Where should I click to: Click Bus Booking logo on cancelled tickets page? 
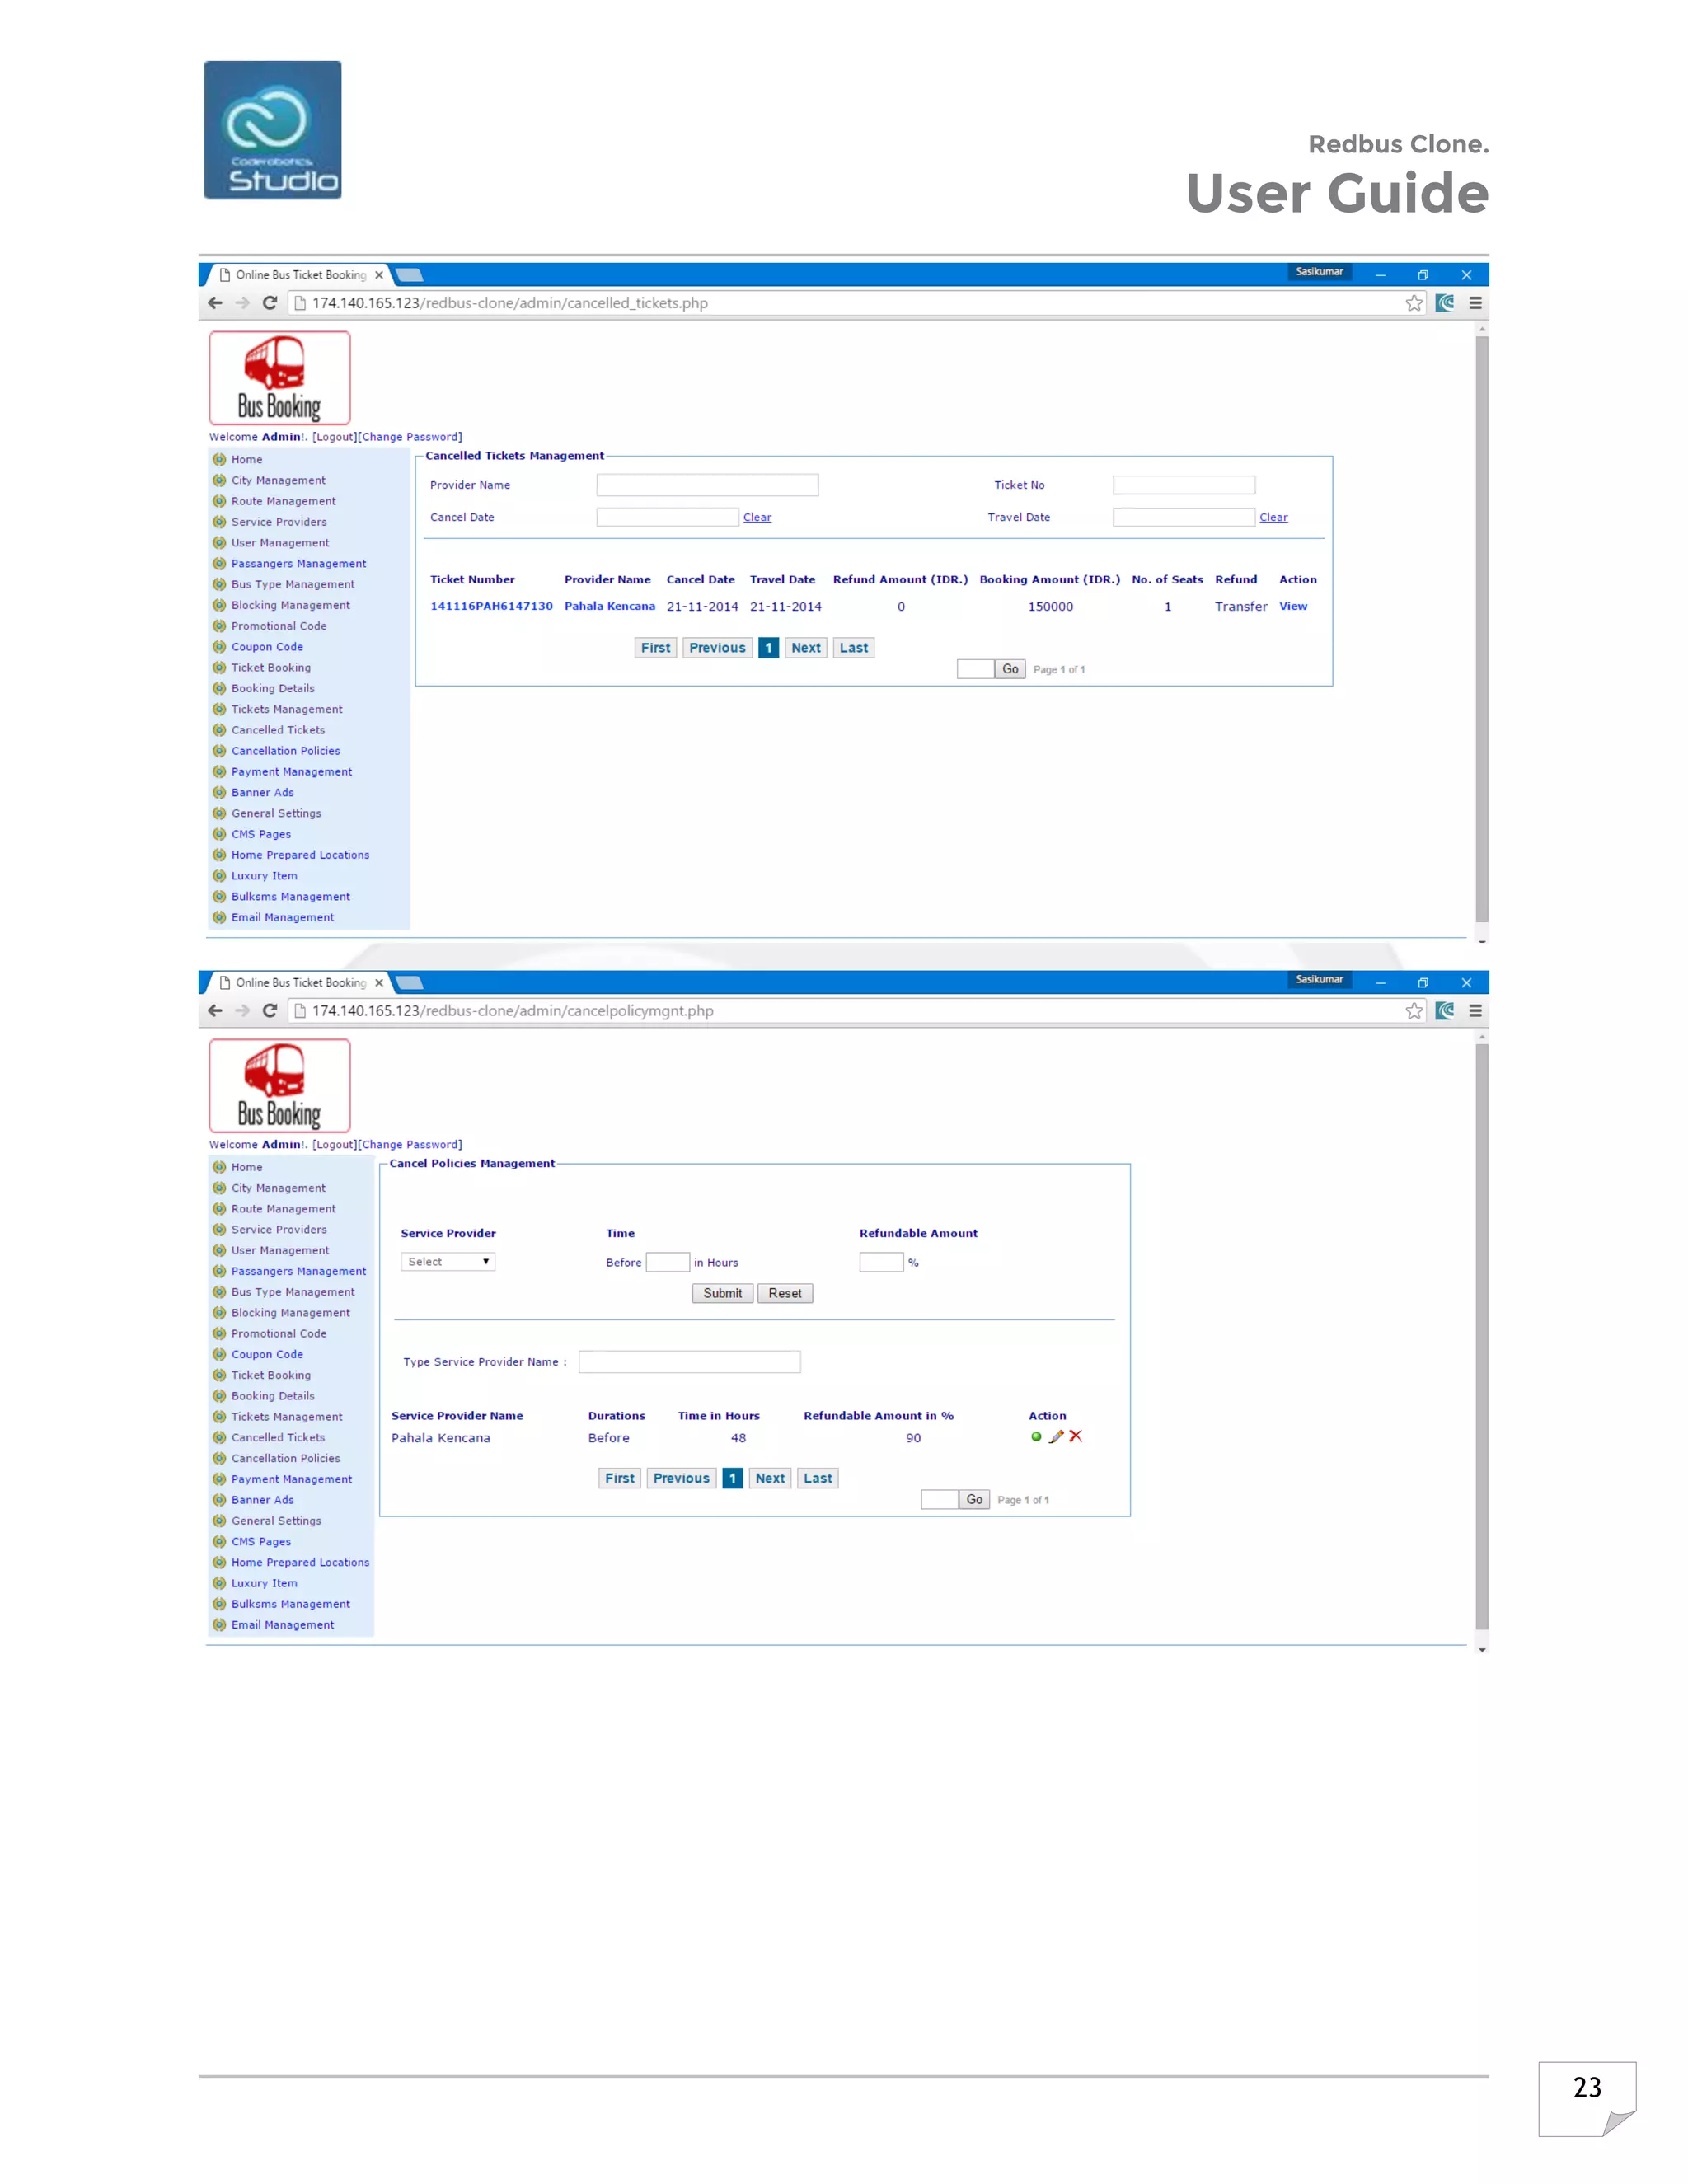point(280,378)
